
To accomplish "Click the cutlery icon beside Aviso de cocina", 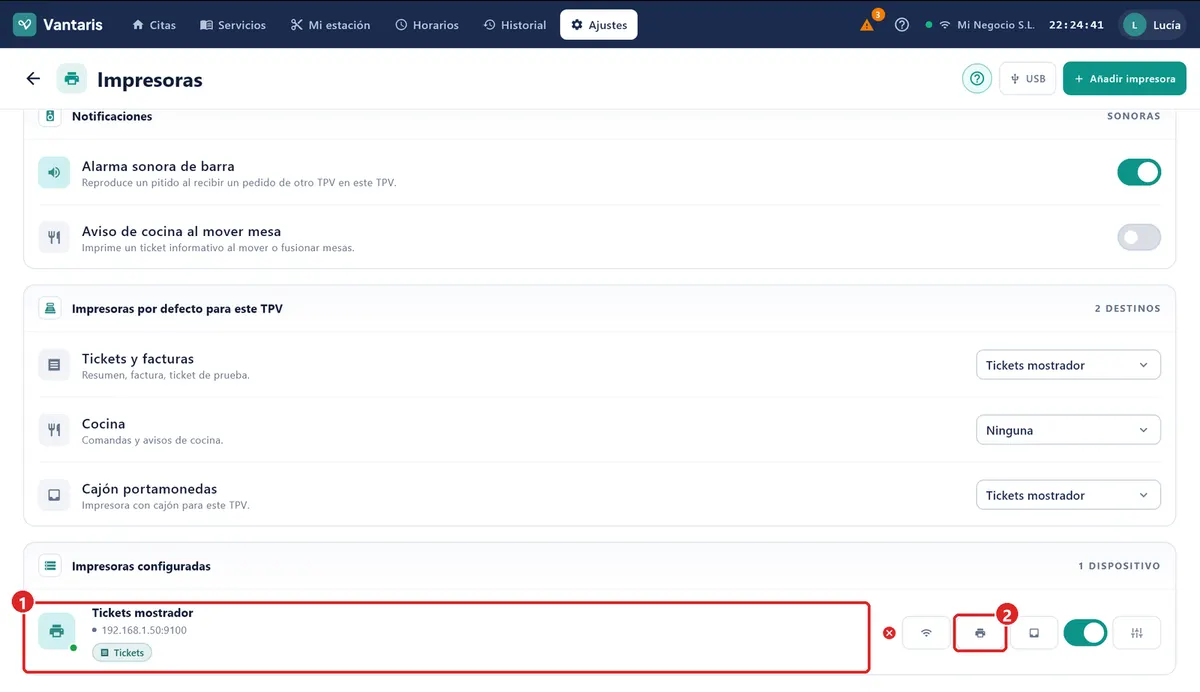I will tap(54, 237).
